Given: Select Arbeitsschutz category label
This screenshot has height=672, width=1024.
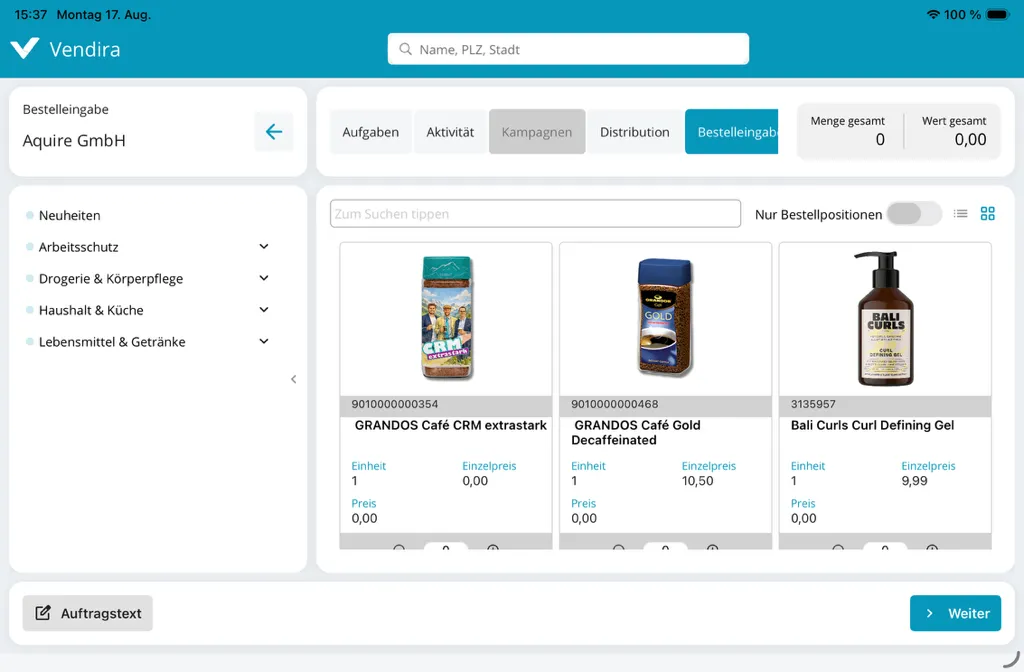Looking at the screenshot, I should (78, 247).
